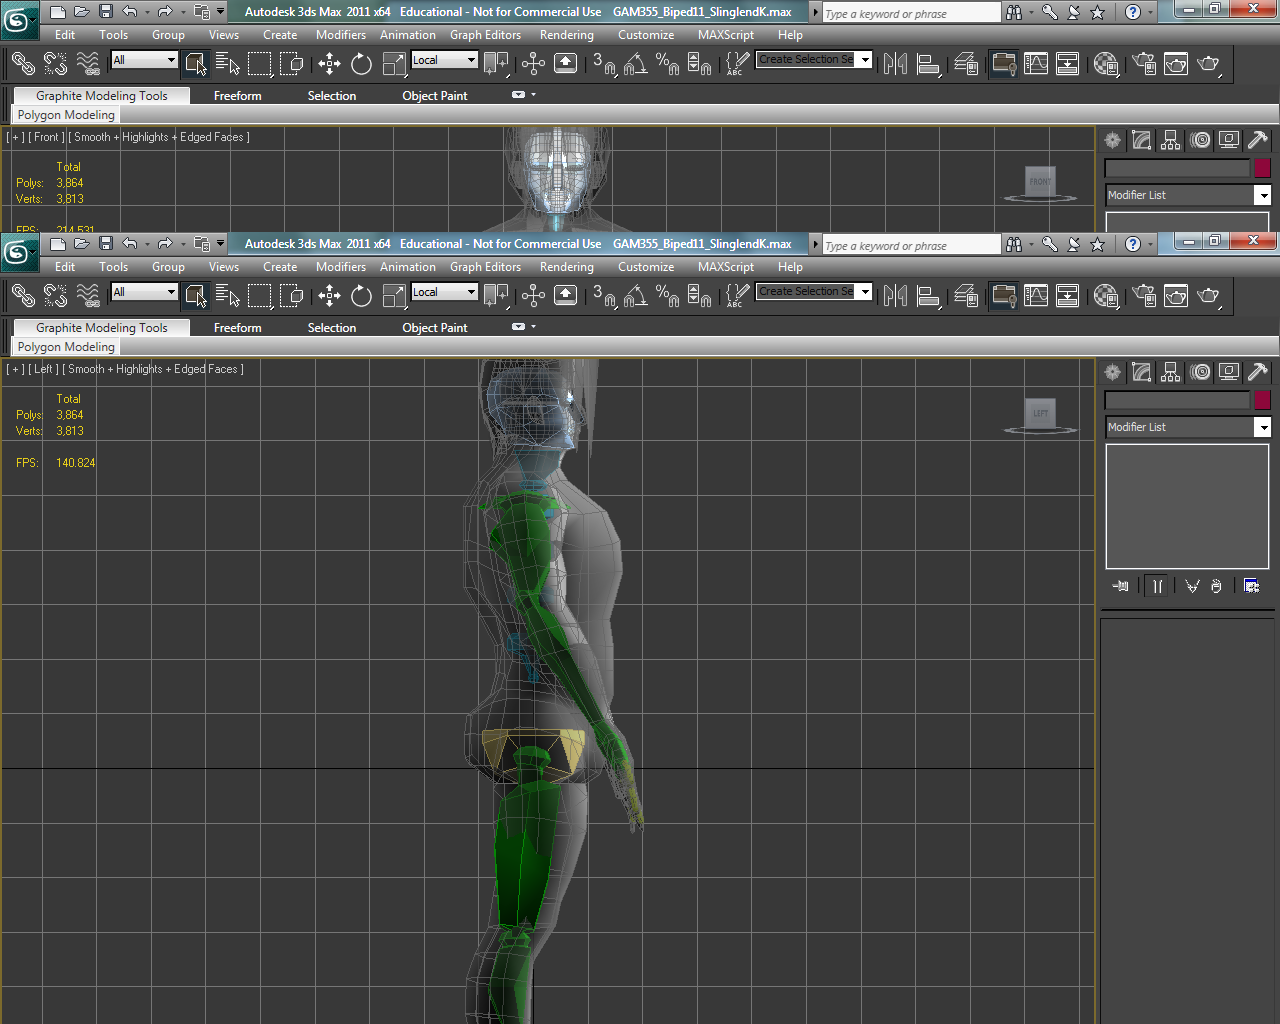Select the Select and Move tool

pos(329,296)
